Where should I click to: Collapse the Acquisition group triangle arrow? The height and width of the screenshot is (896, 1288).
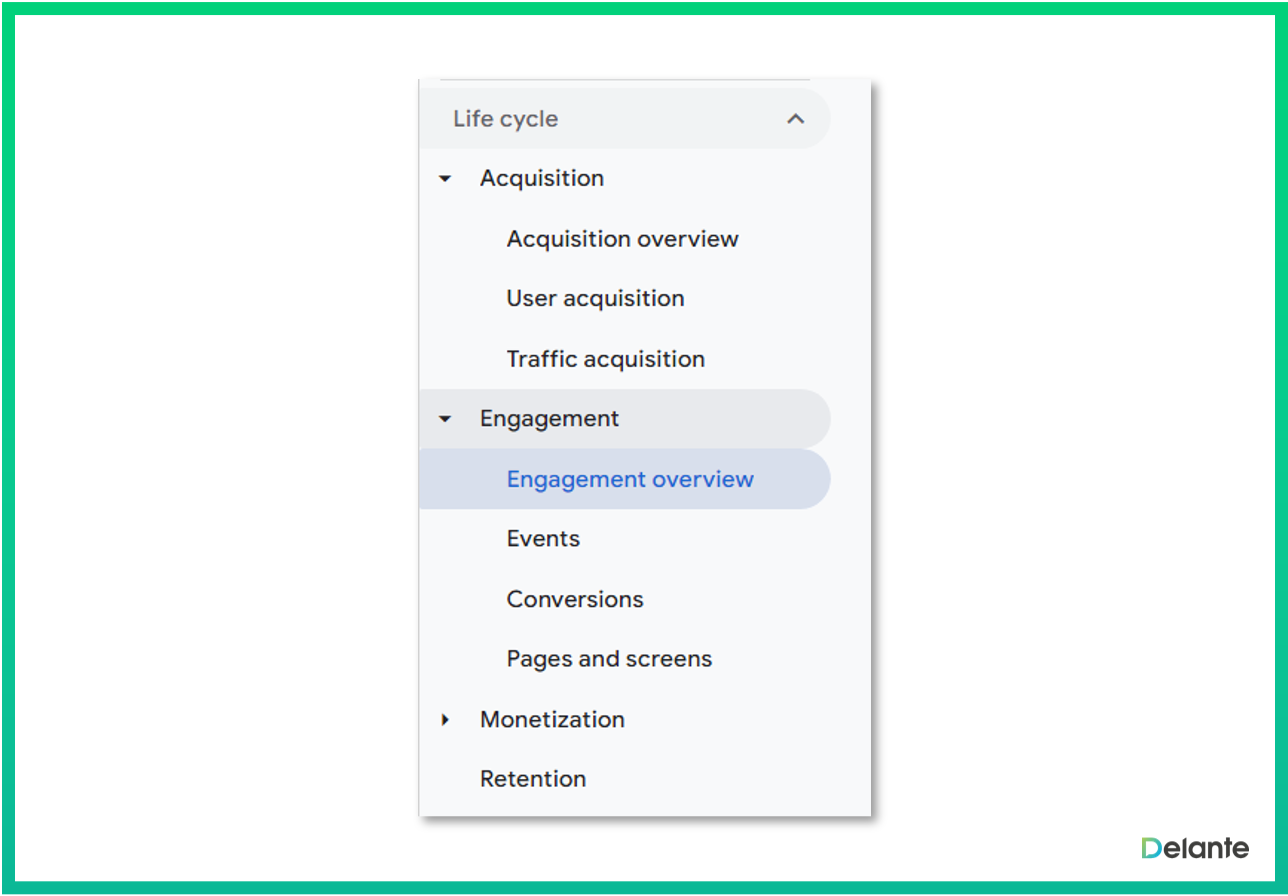tap(446, 179)
